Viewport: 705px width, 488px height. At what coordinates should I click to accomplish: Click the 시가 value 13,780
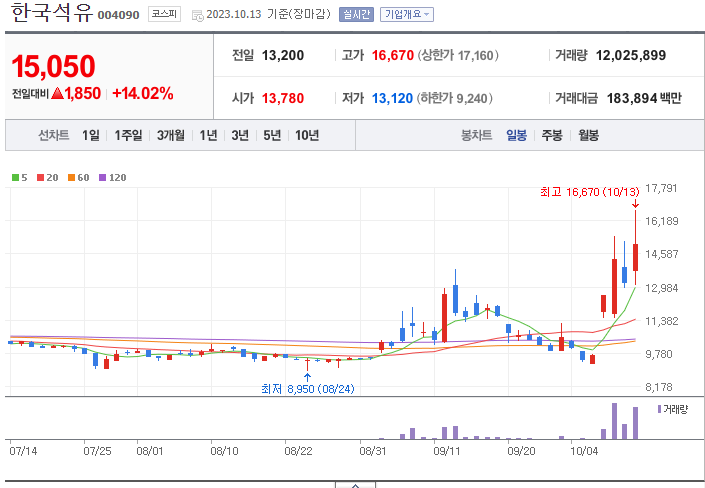click(x=283, y=98)
